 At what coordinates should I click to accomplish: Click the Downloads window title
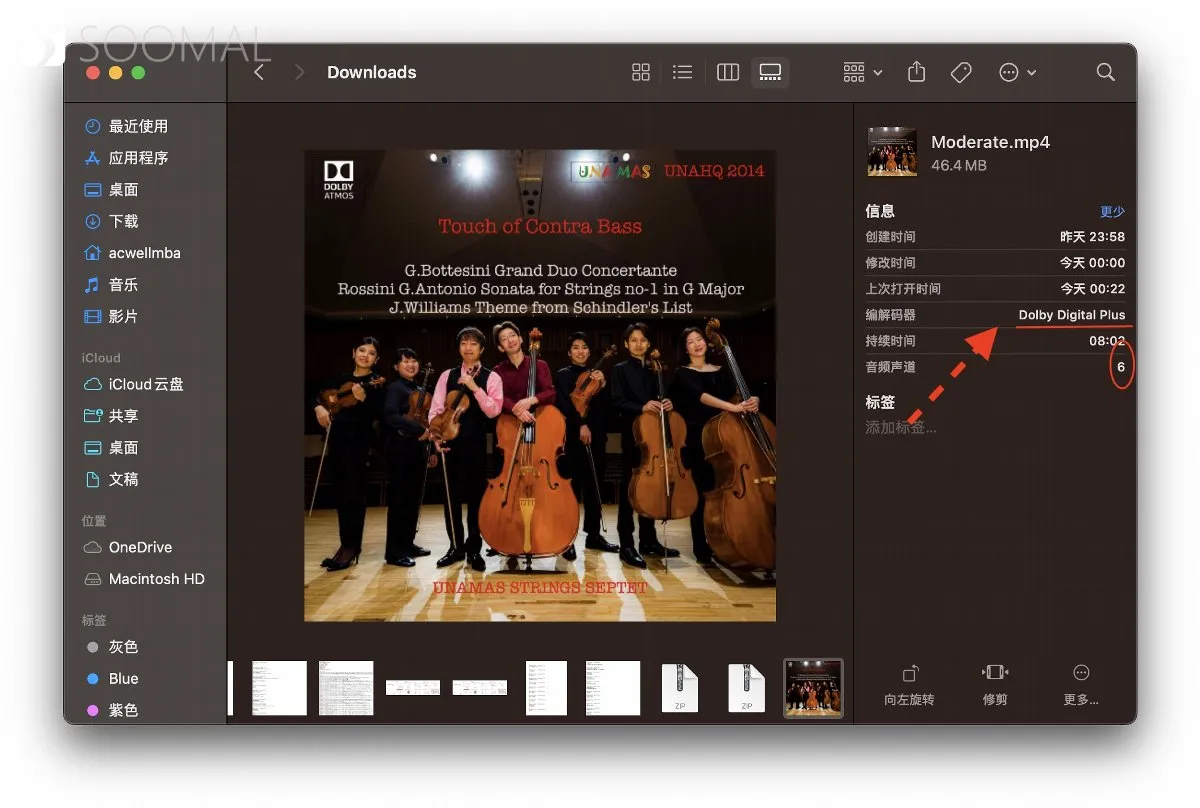[372, 72]
